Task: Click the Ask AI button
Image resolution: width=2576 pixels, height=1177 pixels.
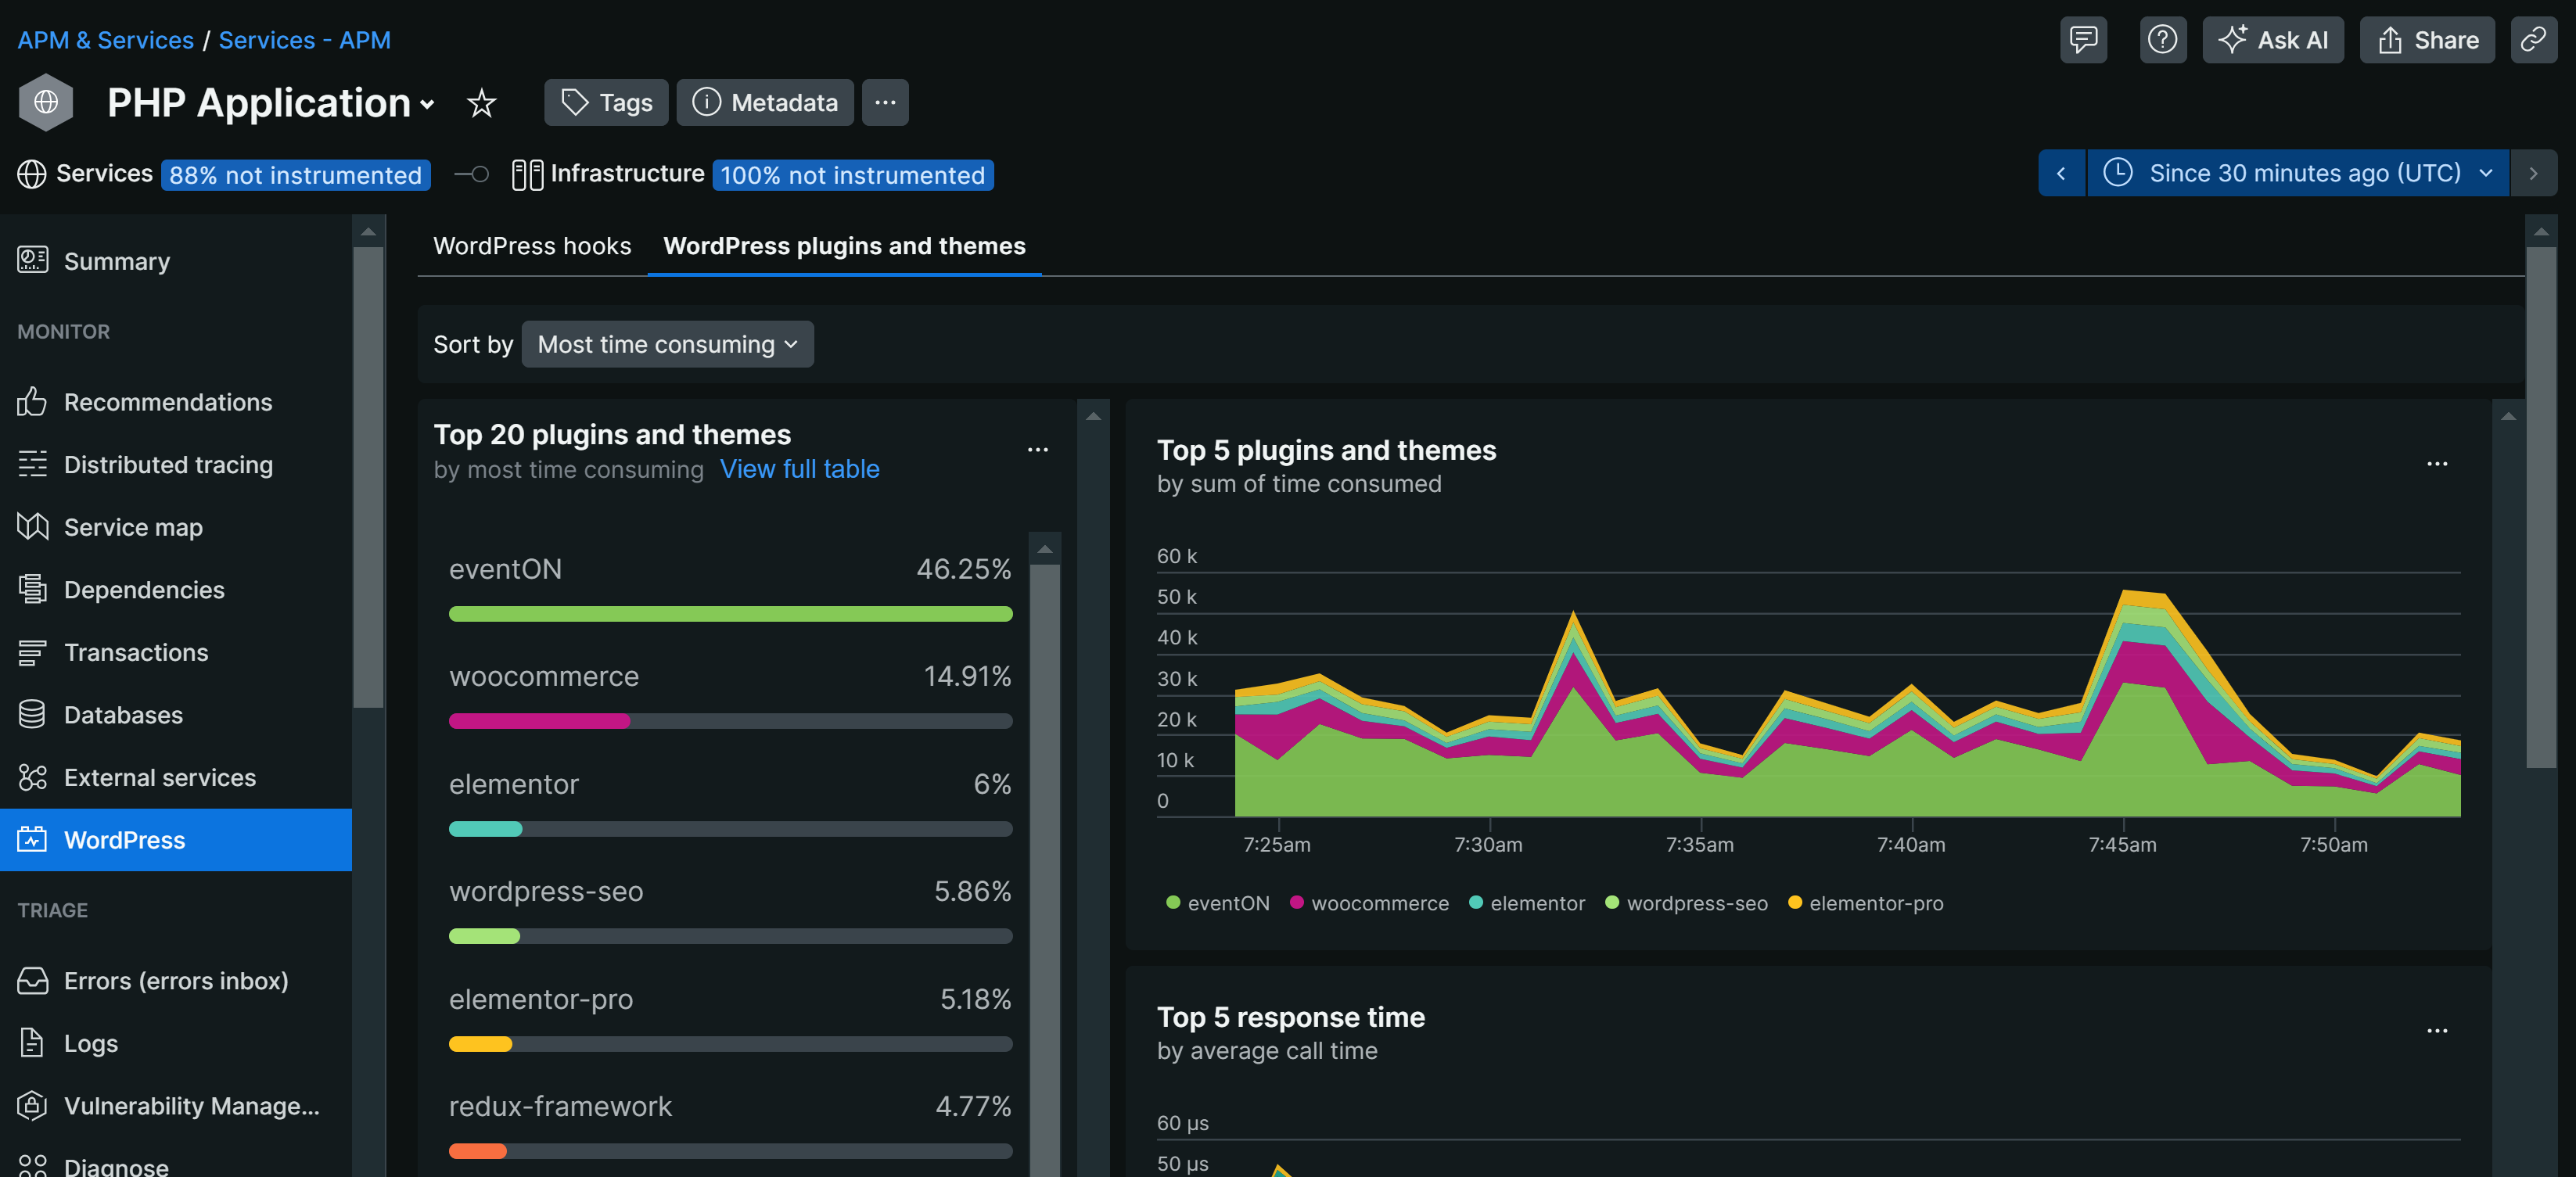Action: (2272, 40)
